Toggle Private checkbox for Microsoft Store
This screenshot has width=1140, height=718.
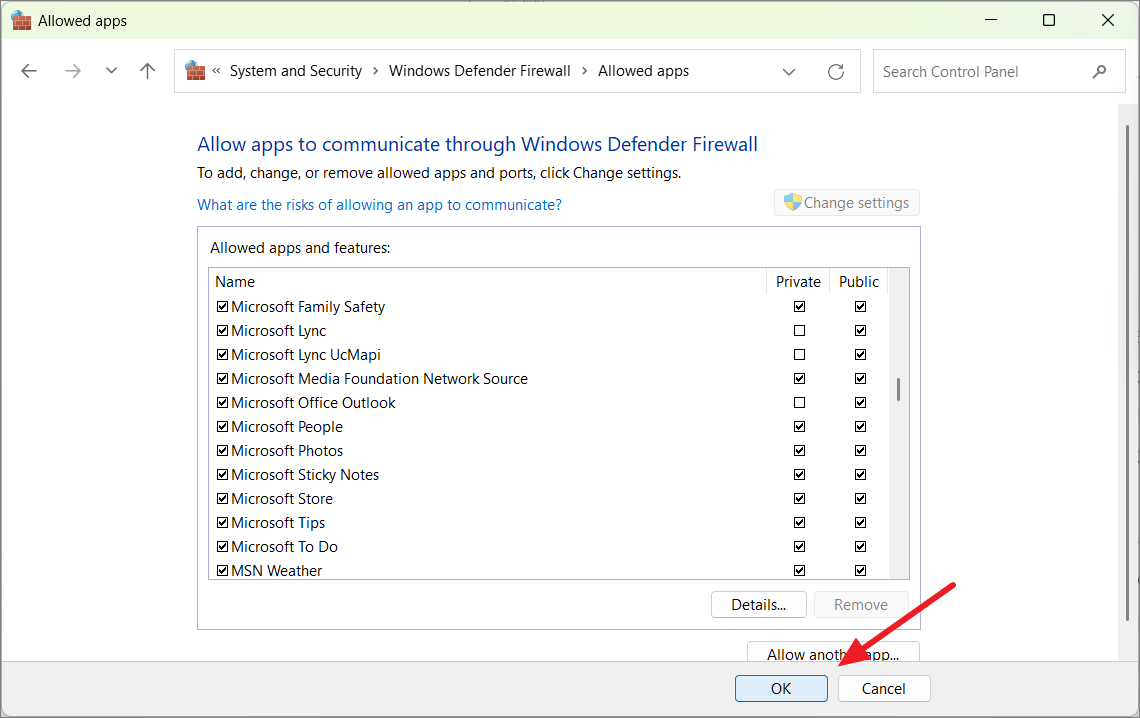(x=800, y=499)
